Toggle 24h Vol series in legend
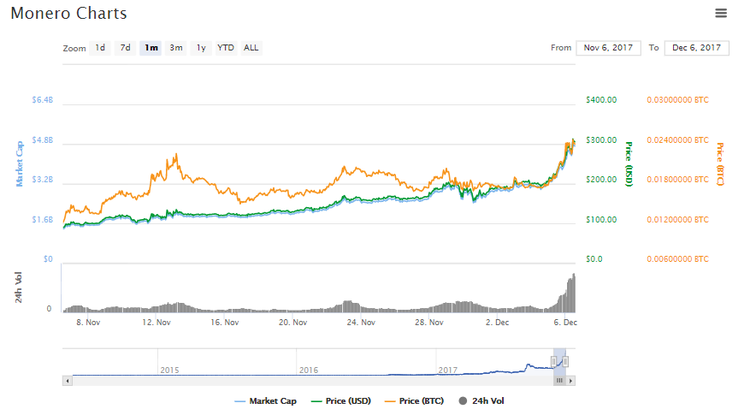The width and height of the screenshot is (750, 415). (481, 401)
